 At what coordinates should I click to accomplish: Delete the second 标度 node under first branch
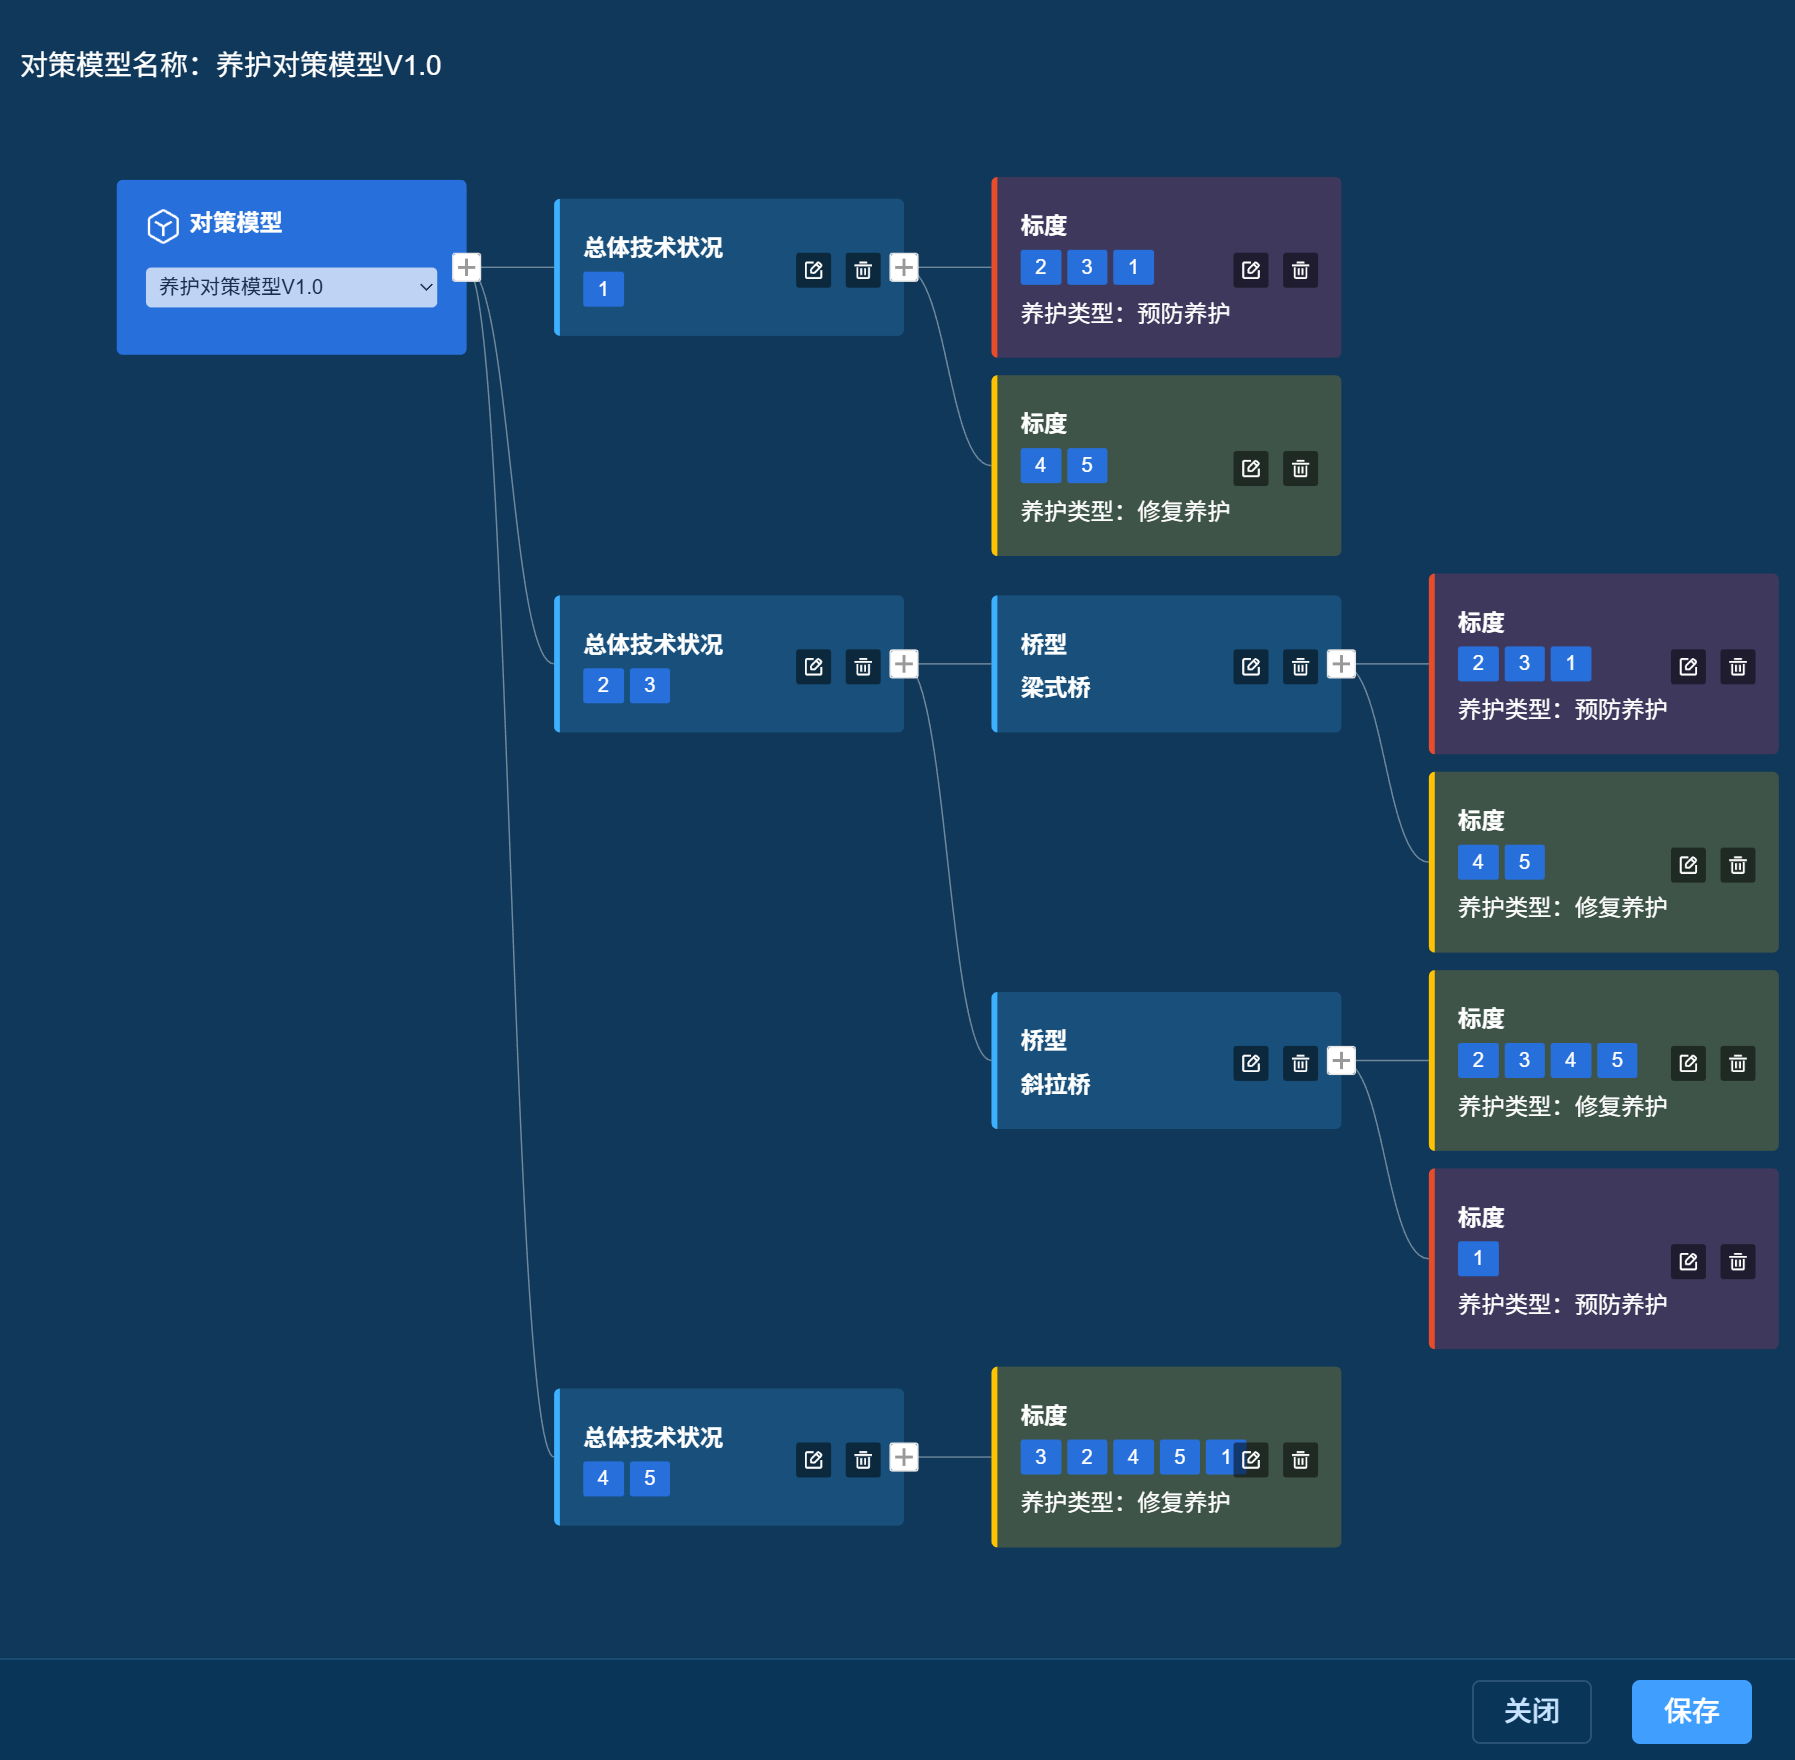pos(1300,468)
